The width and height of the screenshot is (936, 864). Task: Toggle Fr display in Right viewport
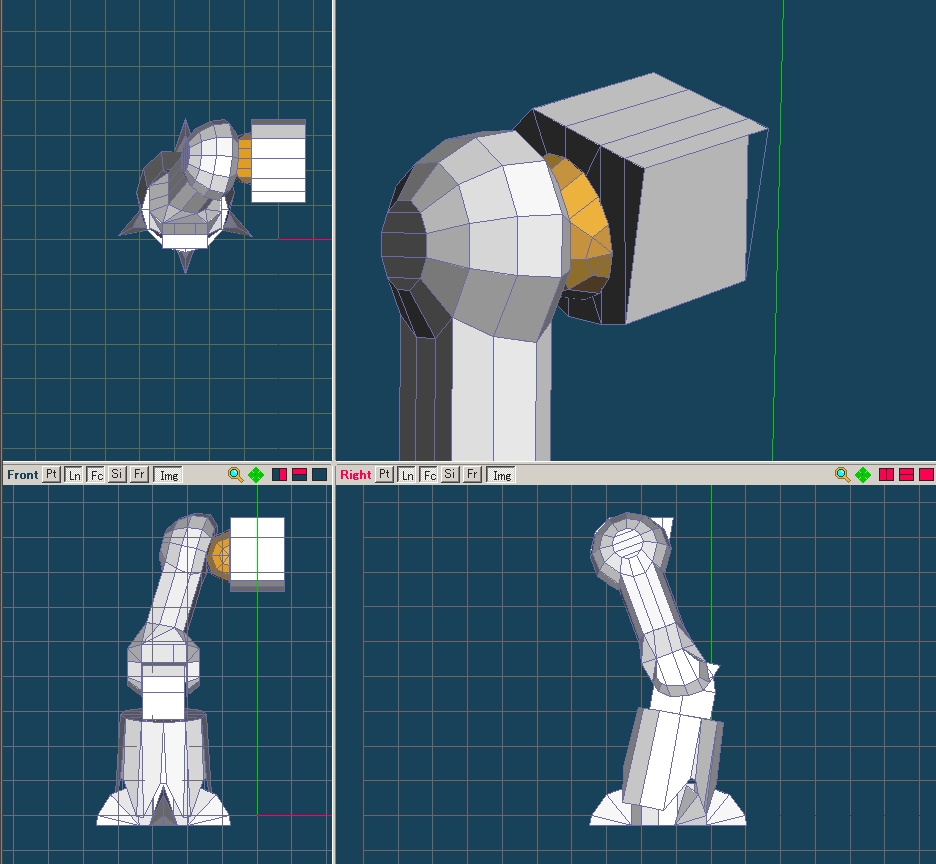472,475
